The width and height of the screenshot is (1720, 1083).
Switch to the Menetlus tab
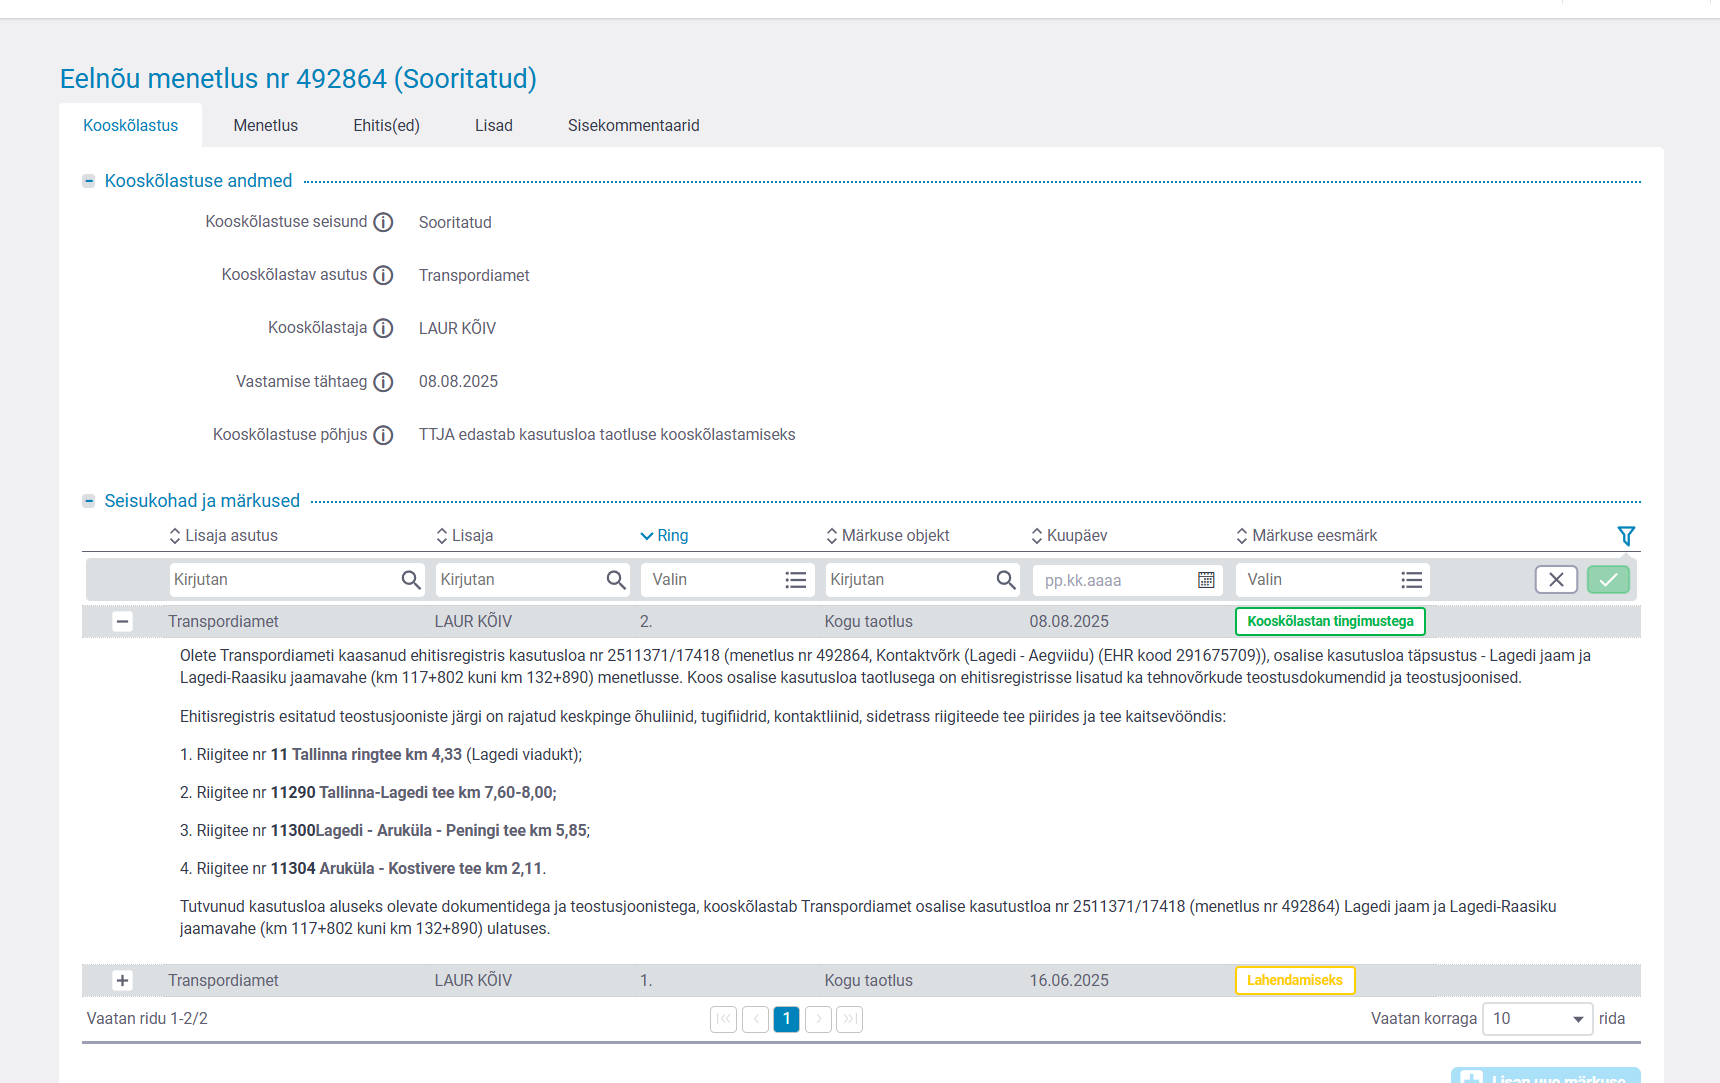tap(265, 125)
